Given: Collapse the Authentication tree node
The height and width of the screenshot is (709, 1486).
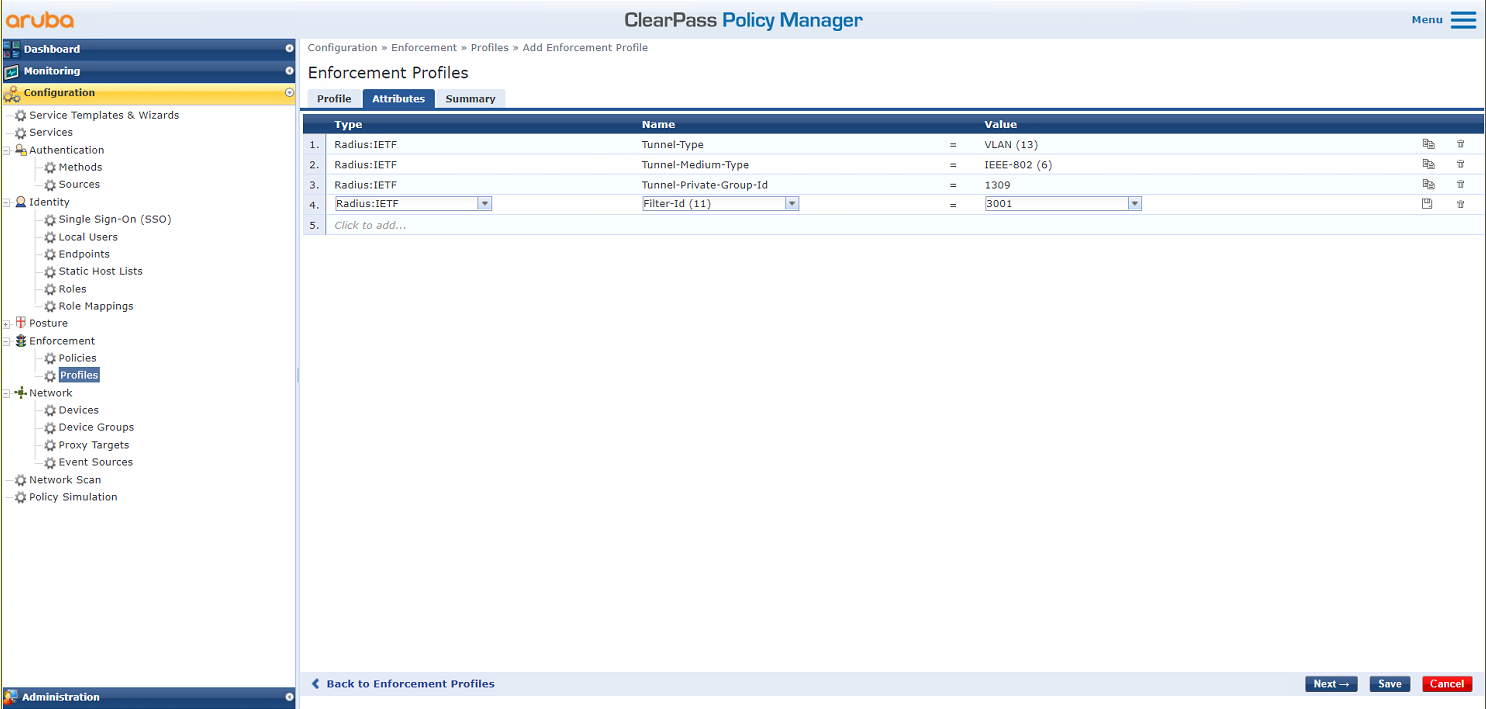Looking at the screenshot, I should (x=7, y=150).
